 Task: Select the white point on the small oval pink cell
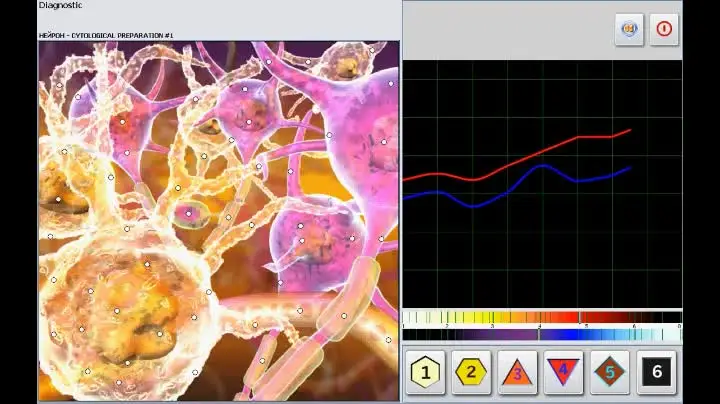point(188,213)
